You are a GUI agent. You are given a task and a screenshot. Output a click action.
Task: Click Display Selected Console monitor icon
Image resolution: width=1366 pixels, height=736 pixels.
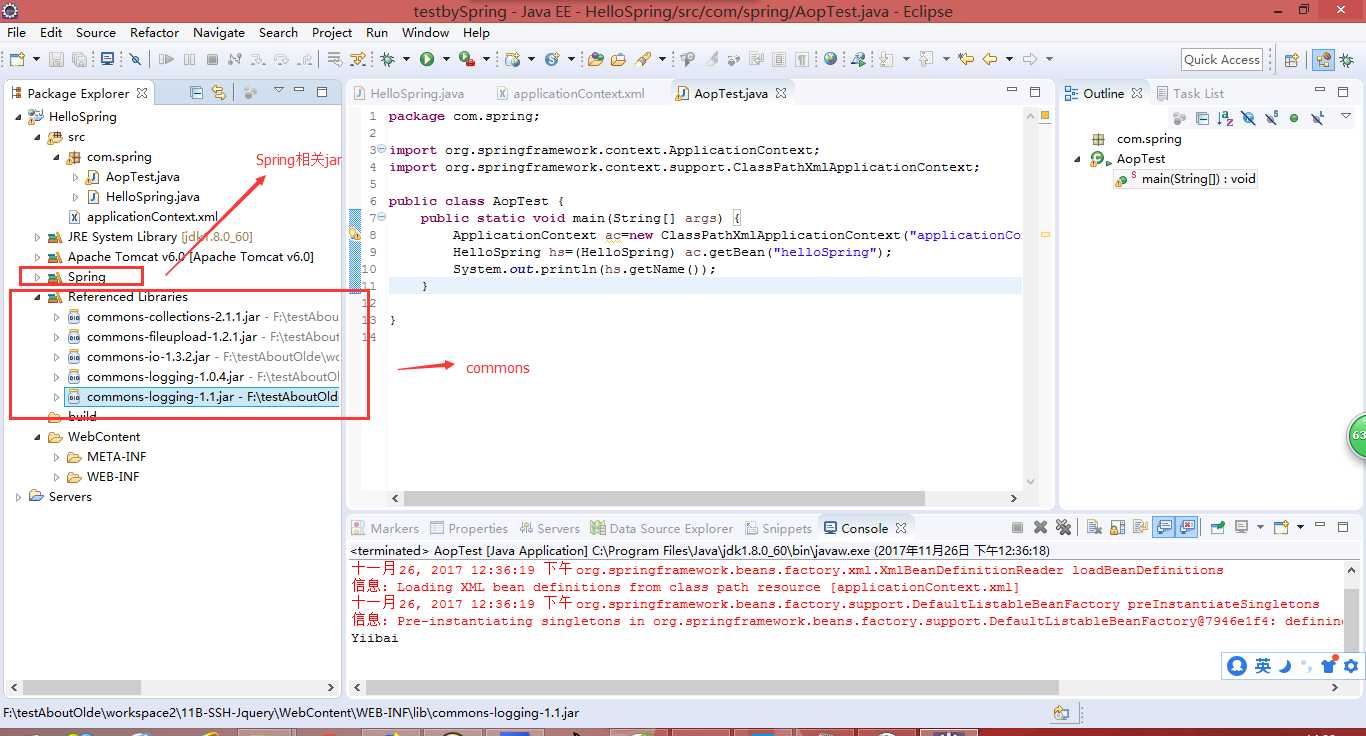(1242, 527)
